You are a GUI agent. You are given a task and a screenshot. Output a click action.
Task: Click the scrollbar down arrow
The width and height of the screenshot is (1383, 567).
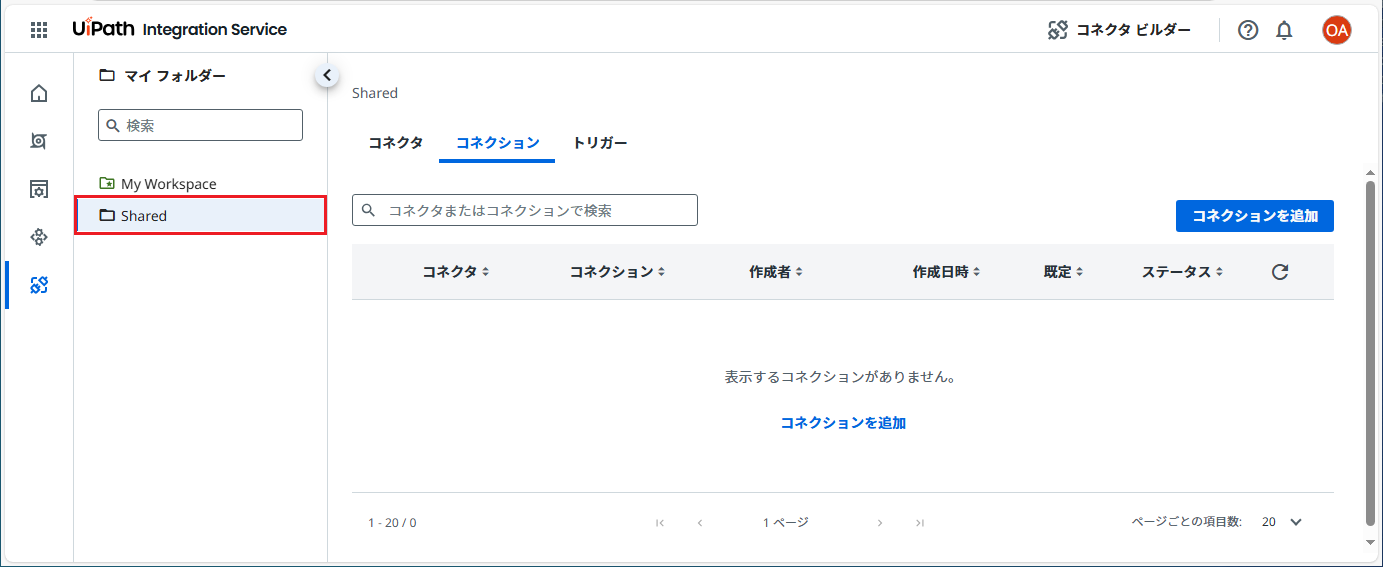pos(1370,542)
